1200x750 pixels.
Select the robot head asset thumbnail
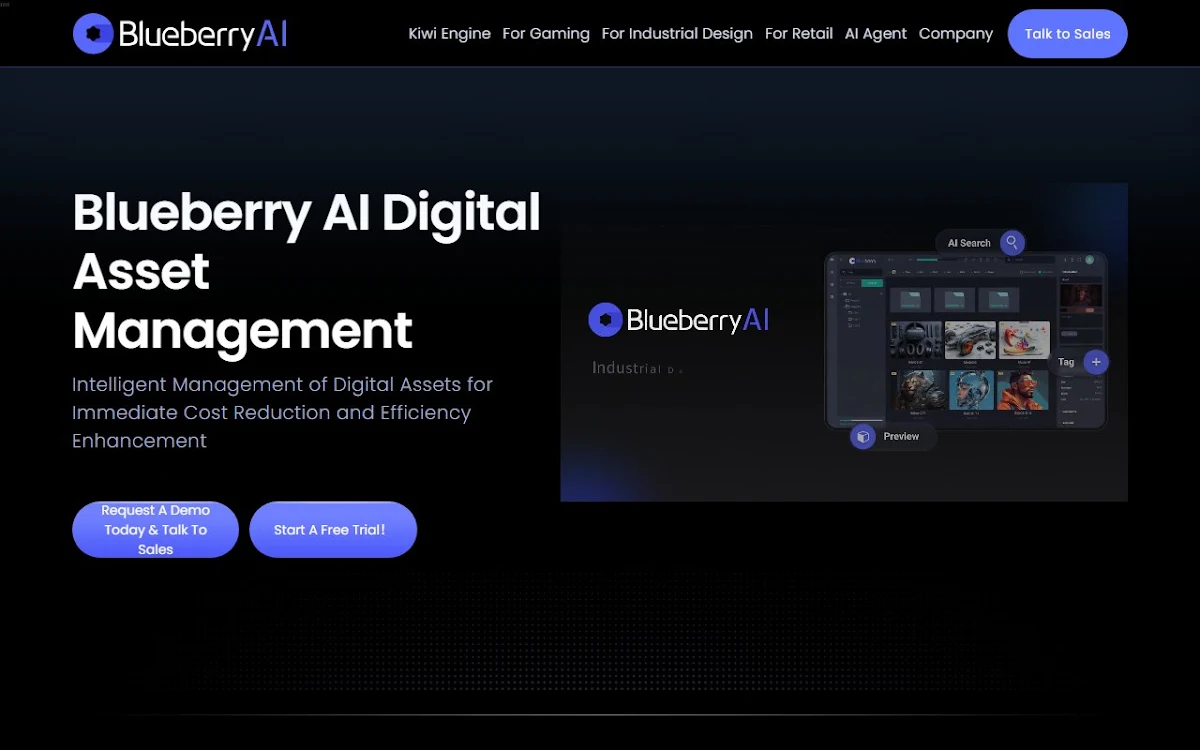pos(971,390)
